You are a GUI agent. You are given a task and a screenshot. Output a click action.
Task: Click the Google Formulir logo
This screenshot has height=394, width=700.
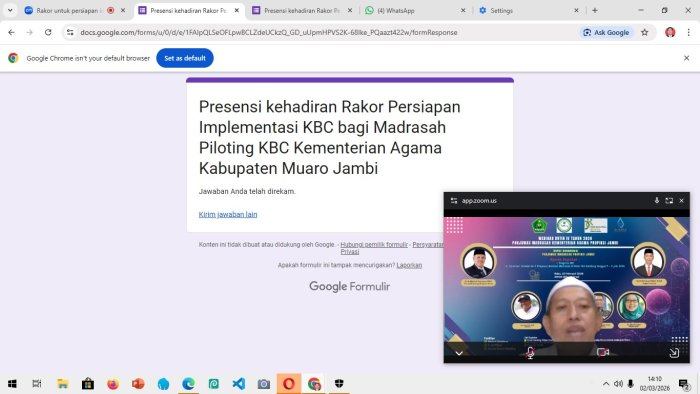coord(350,286)
